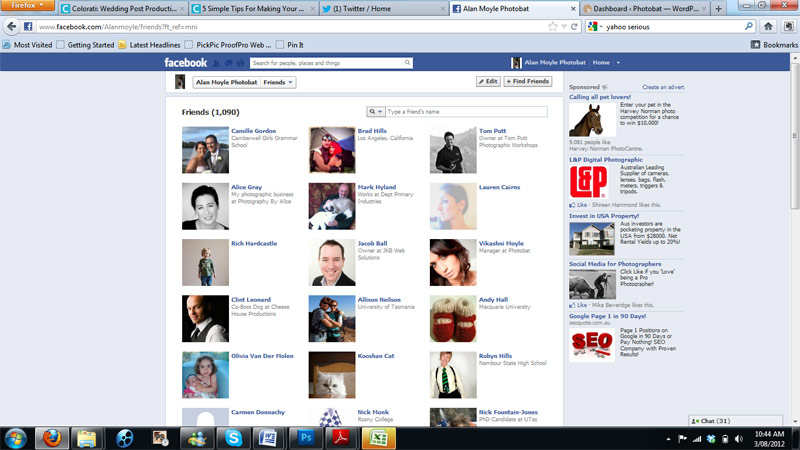800x450 pixels.
Task: Open Skype from the taskbar
Action: [233, 438]
